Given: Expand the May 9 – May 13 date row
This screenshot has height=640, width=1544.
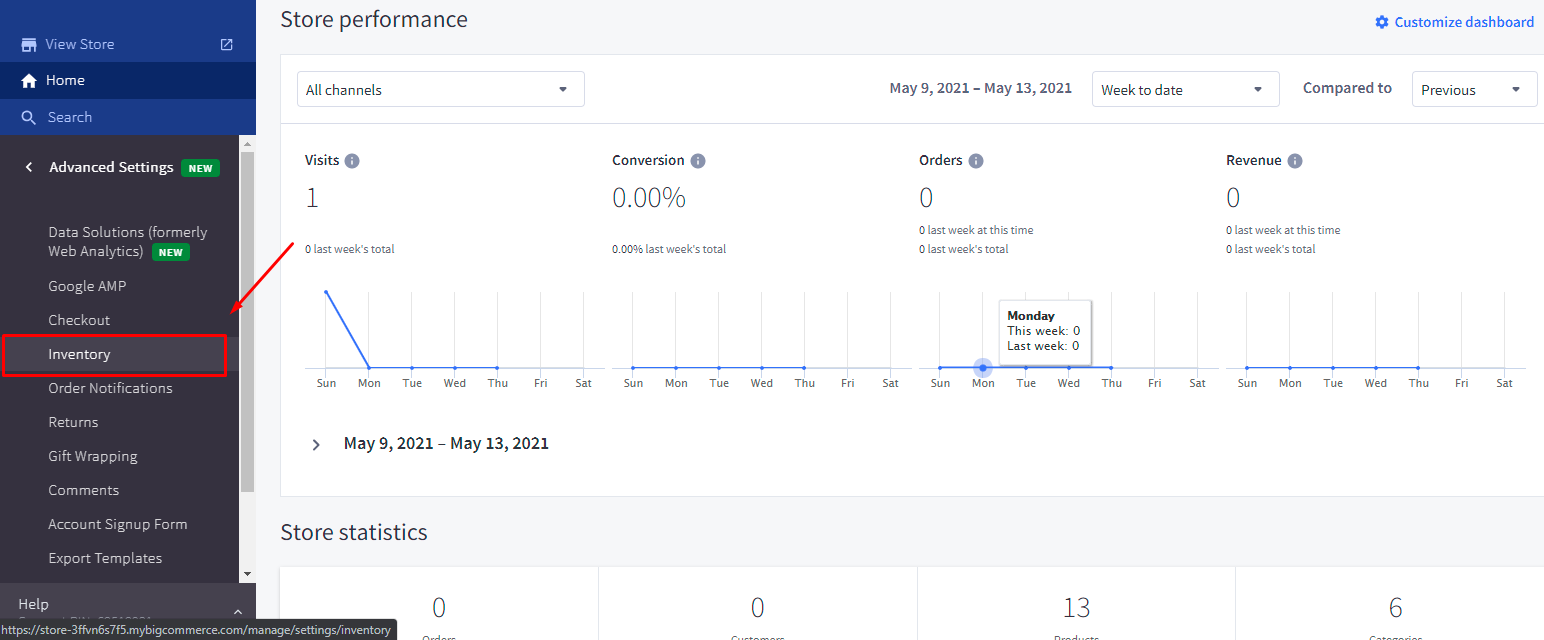Looking at the screenshot, I should click(x=316, y=444).
